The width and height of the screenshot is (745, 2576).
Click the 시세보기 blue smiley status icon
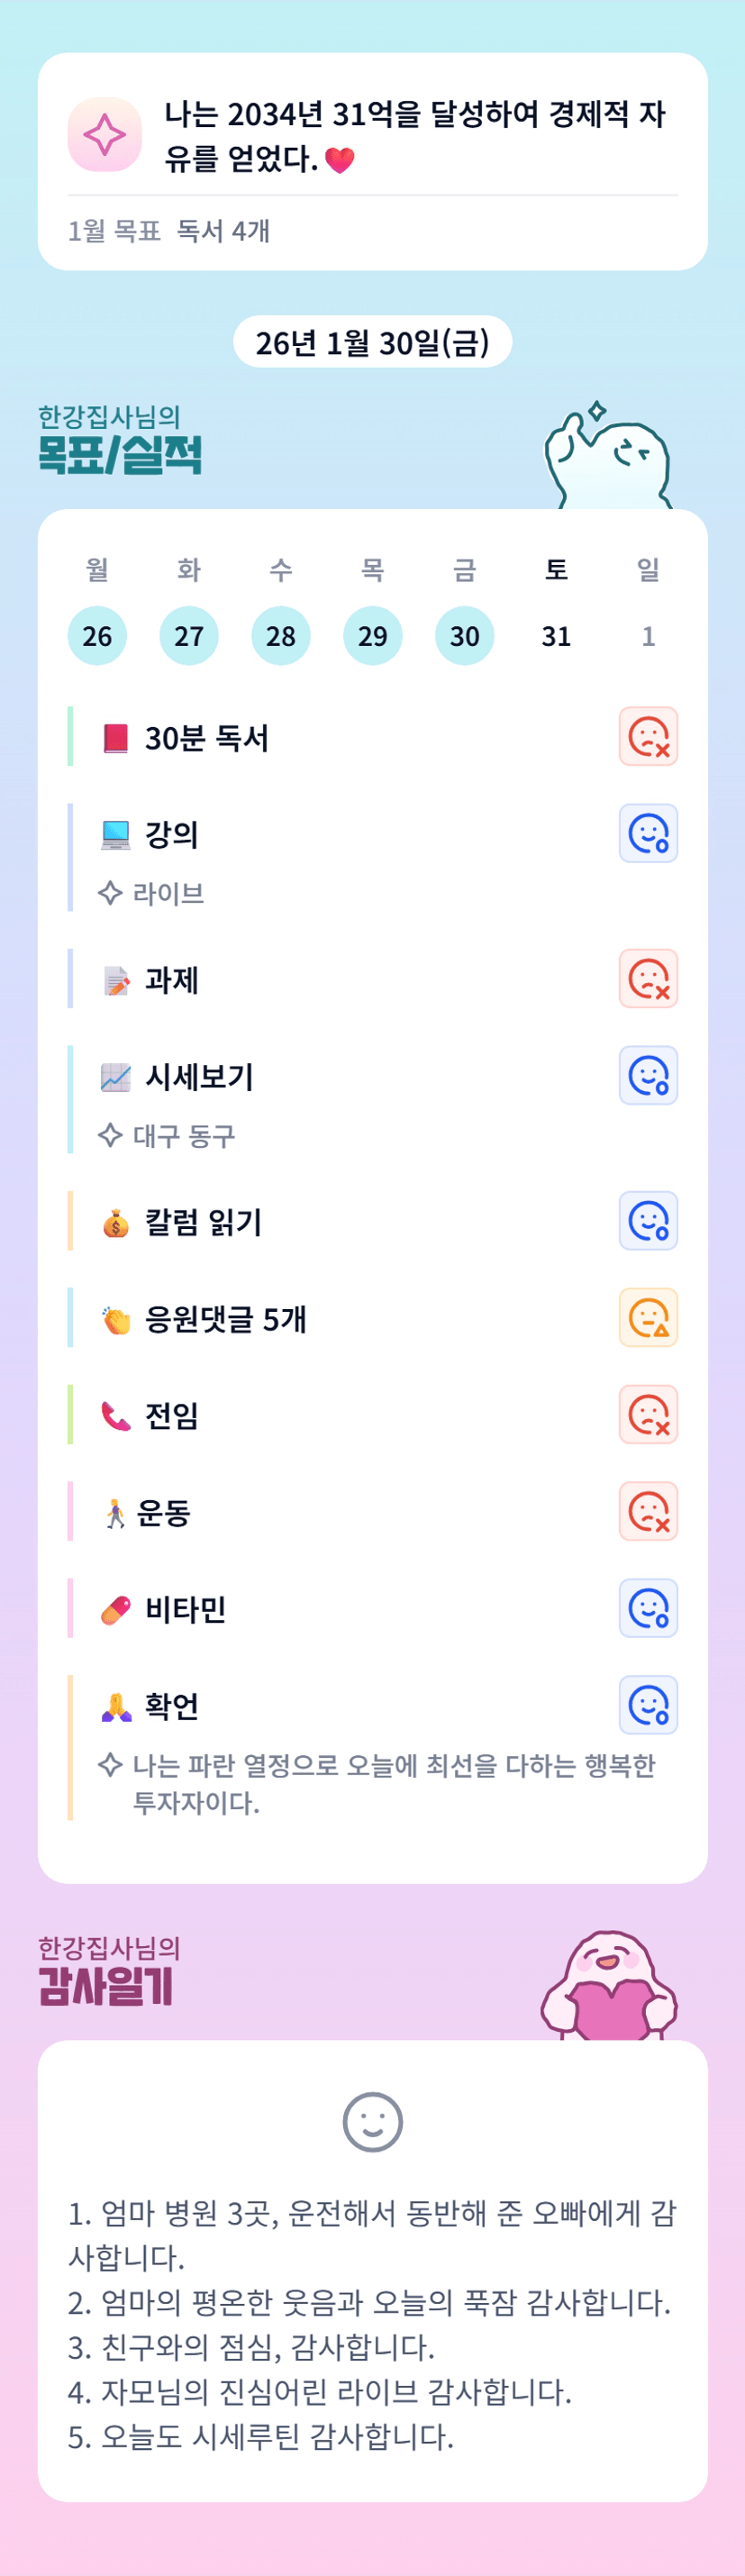[x=648, y=1076]
